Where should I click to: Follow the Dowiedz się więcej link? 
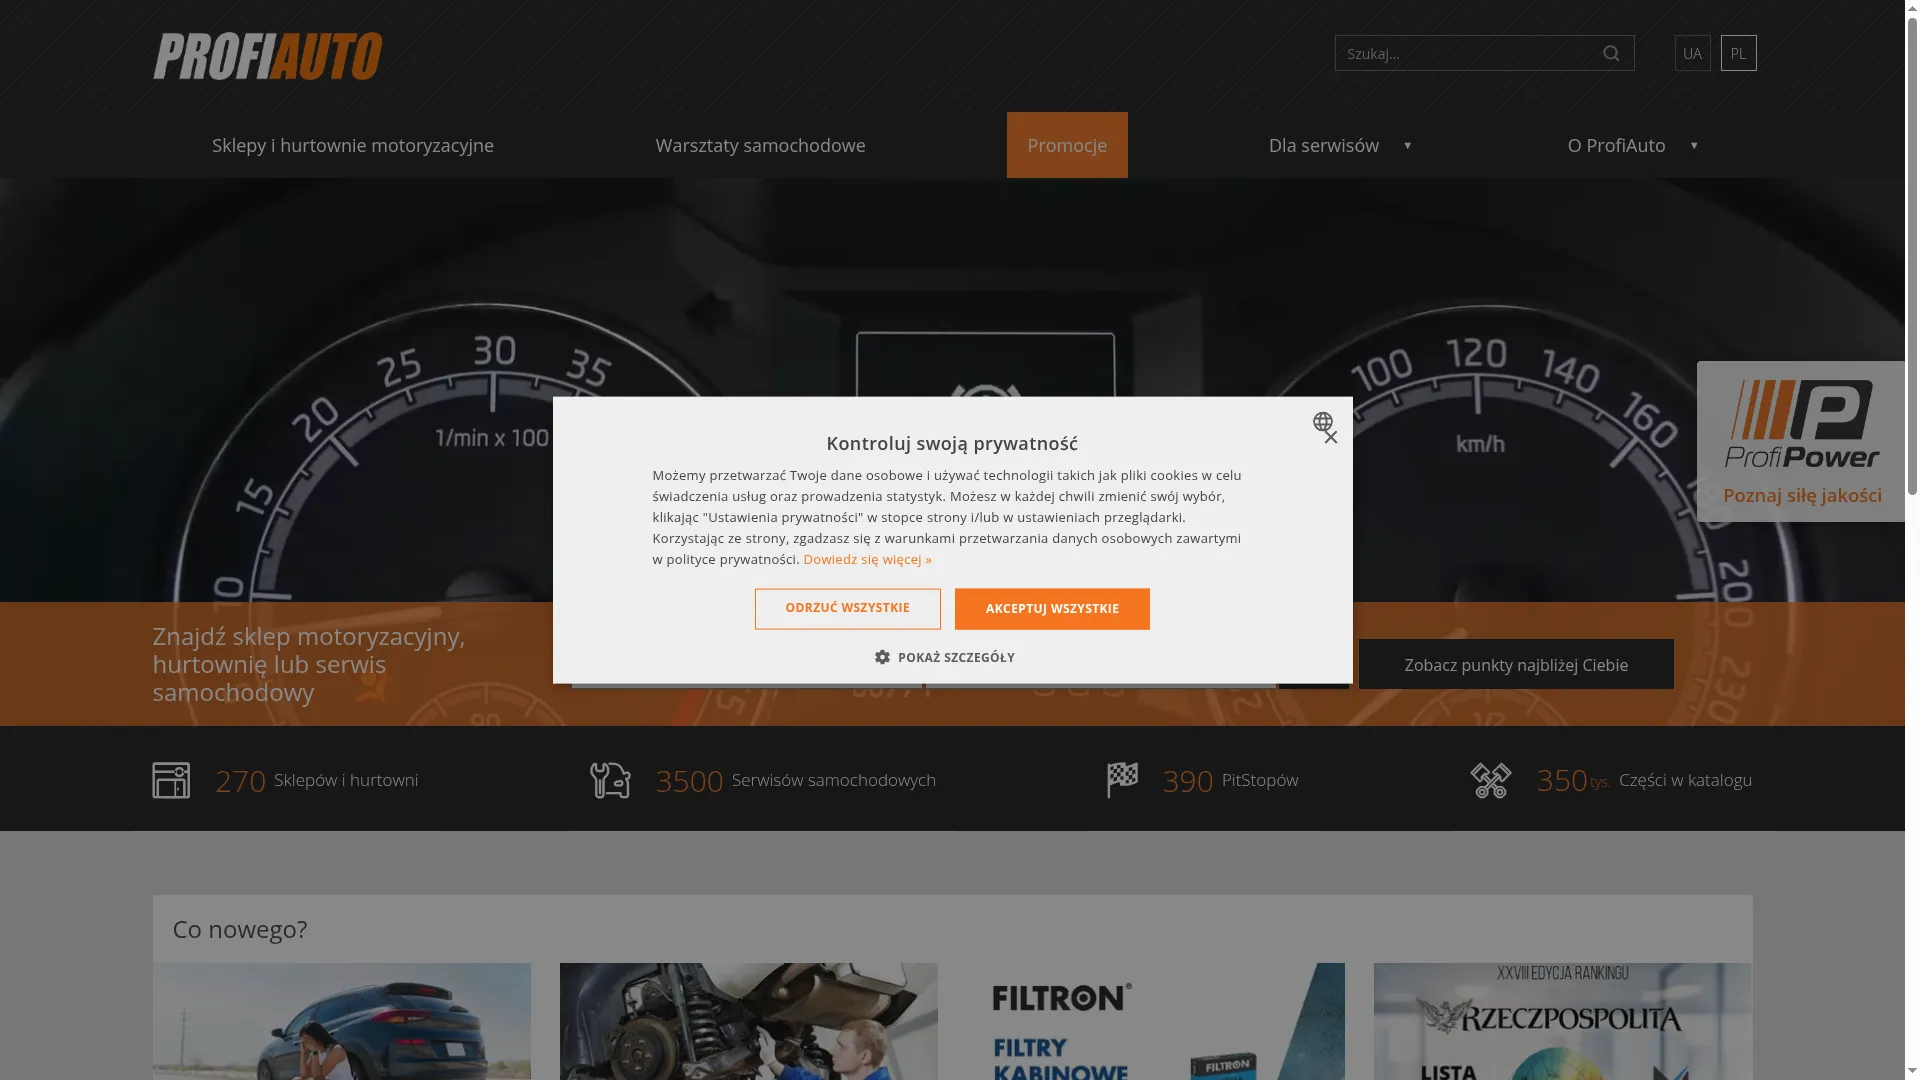coord(867,559)
